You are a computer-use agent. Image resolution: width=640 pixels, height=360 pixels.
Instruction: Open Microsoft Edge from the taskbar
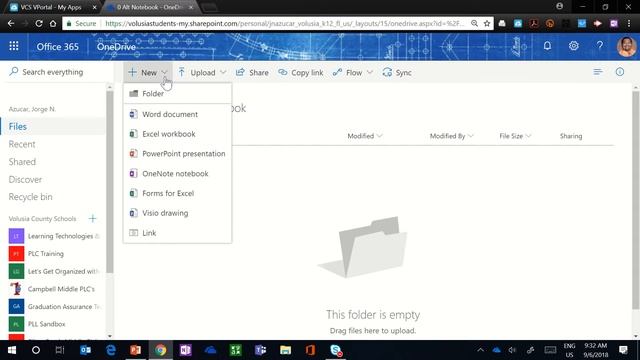tap(111, 350)
